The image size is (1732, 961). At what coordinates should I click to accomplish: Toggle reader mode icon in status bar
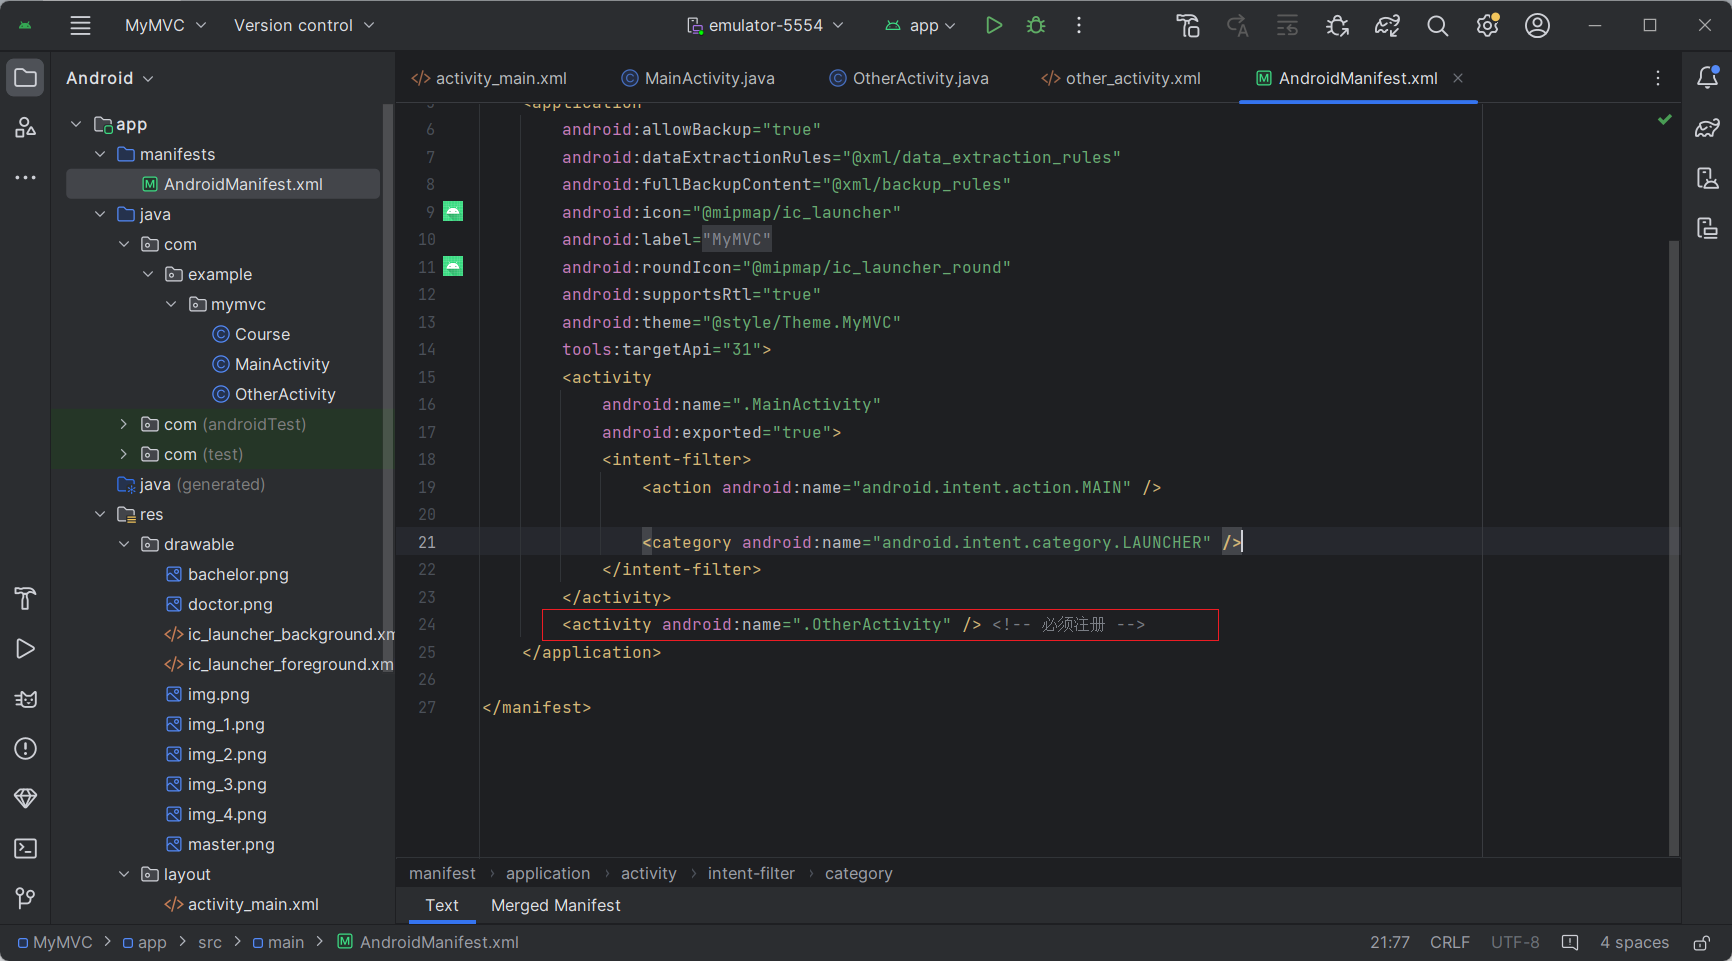[x=1570, y=942]
